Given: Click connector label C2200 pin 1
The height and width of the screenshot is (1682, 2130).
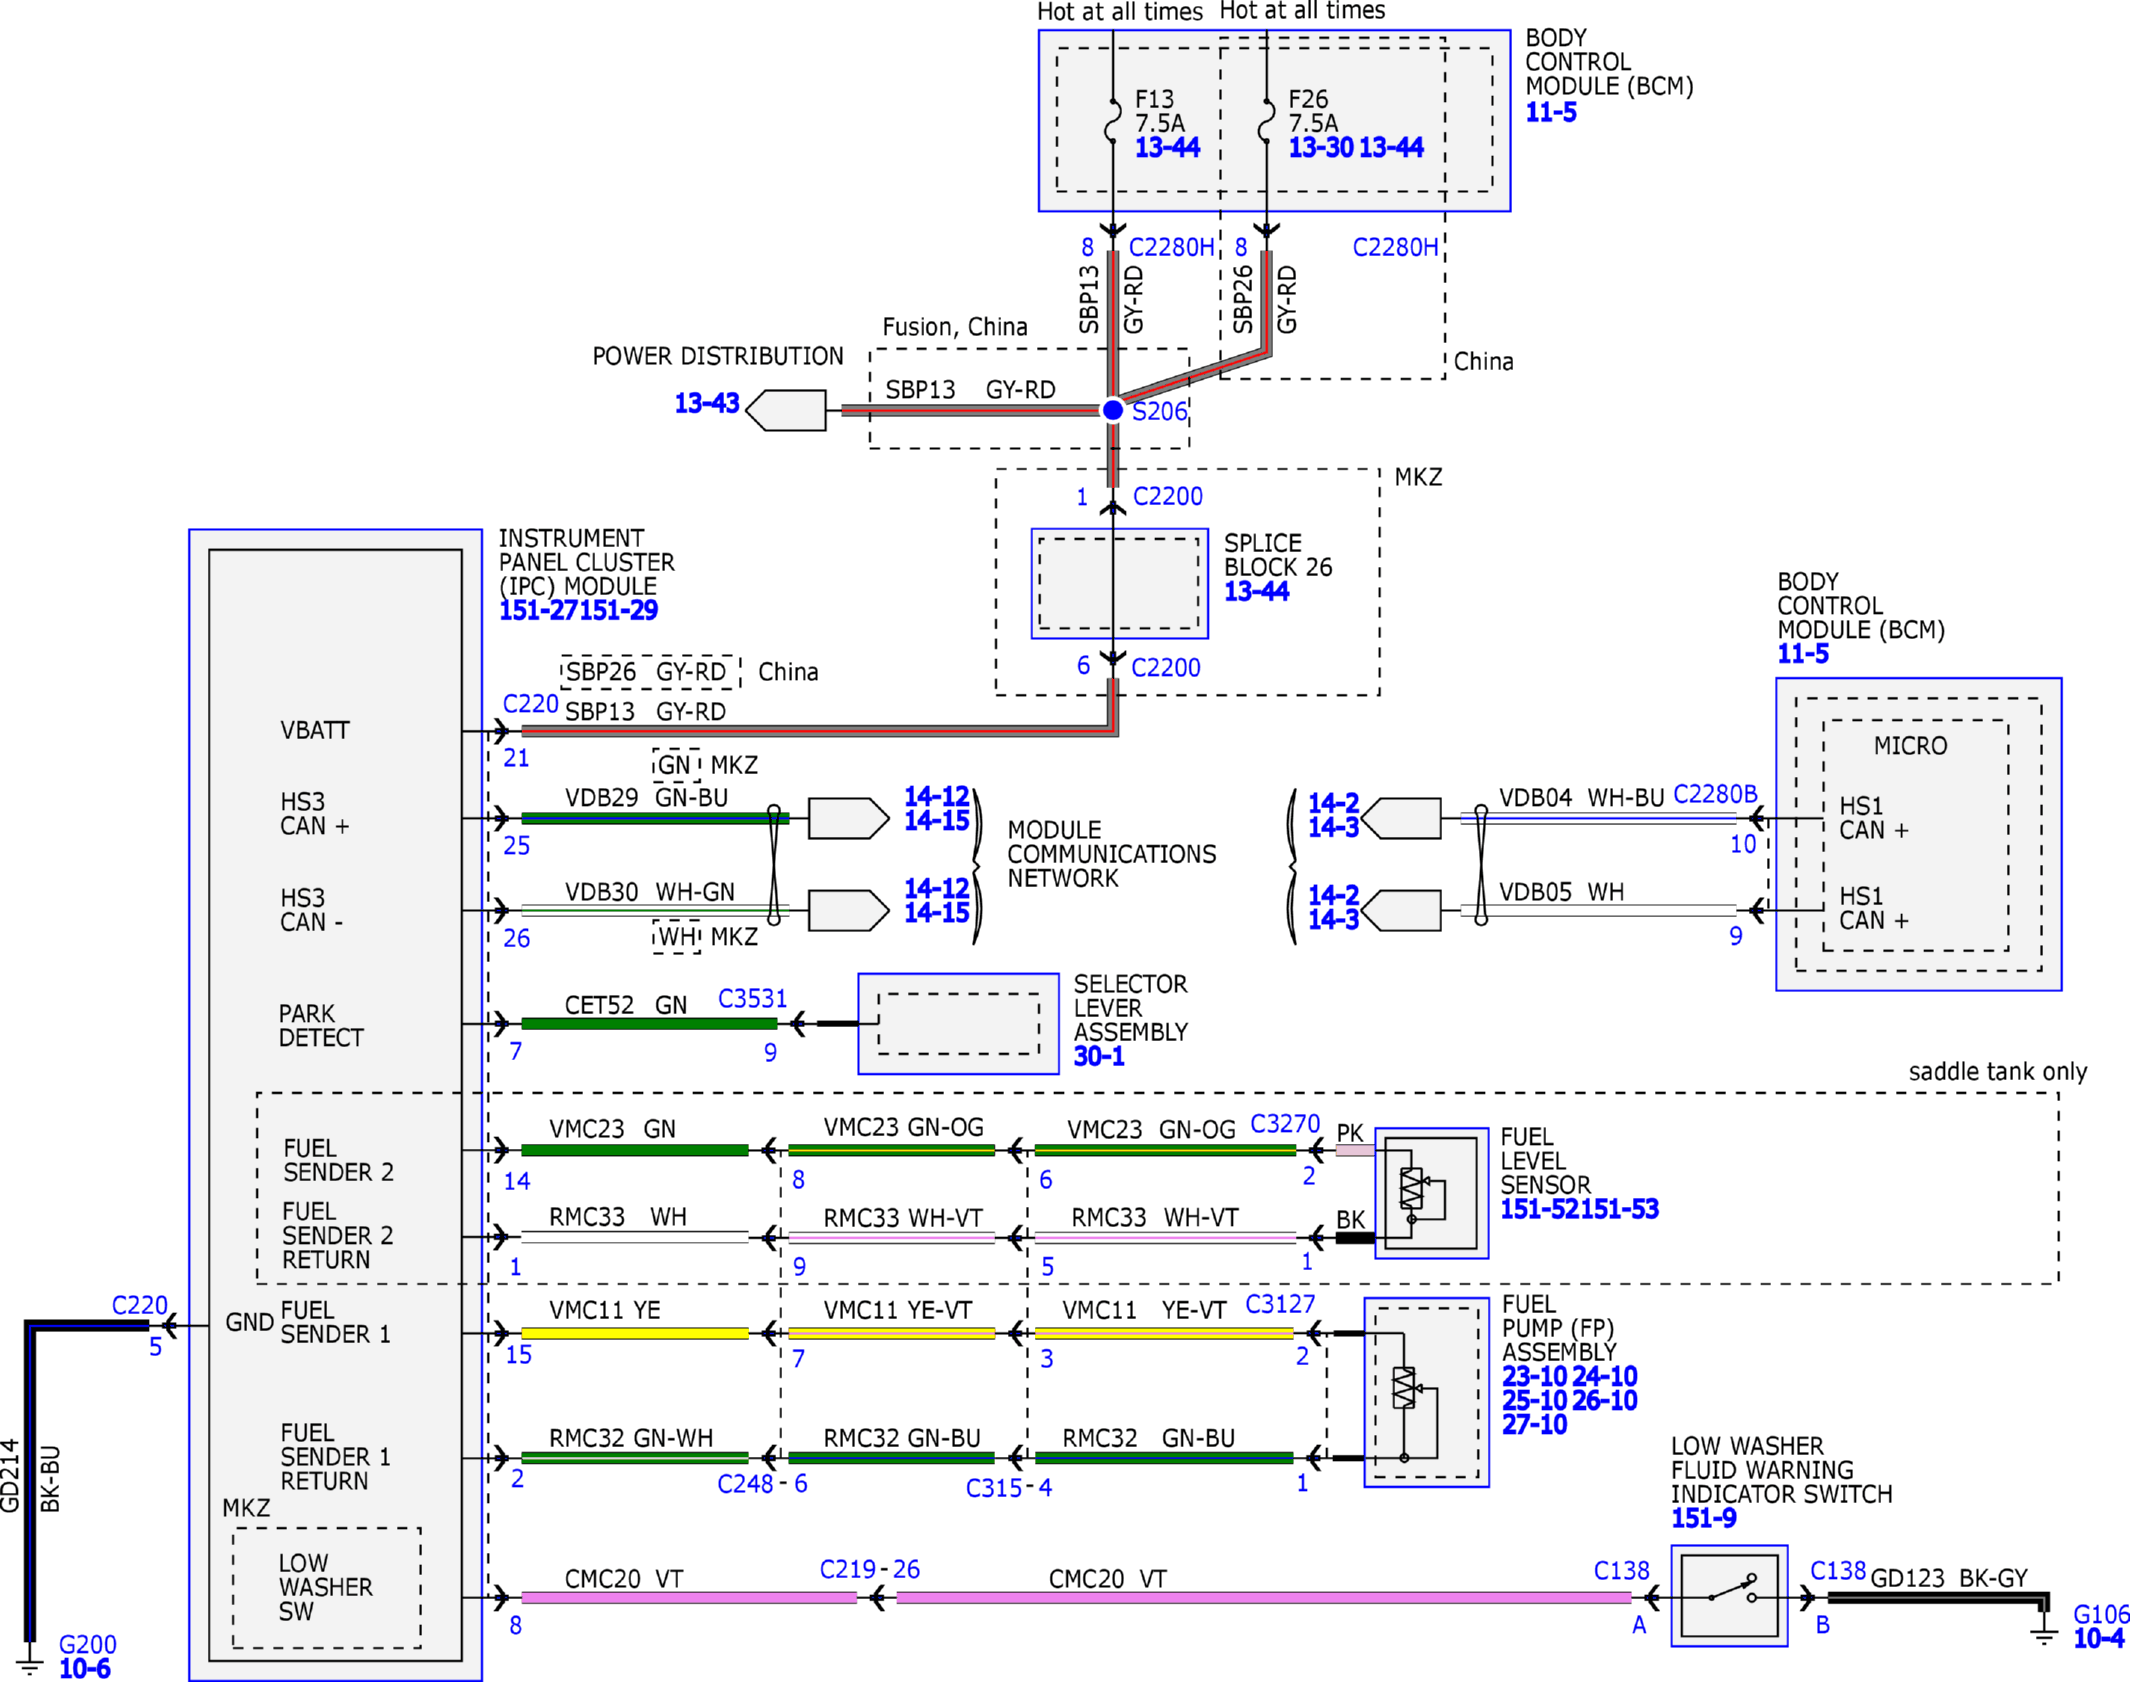Looking at the screenshot, I should [1167, 496].
